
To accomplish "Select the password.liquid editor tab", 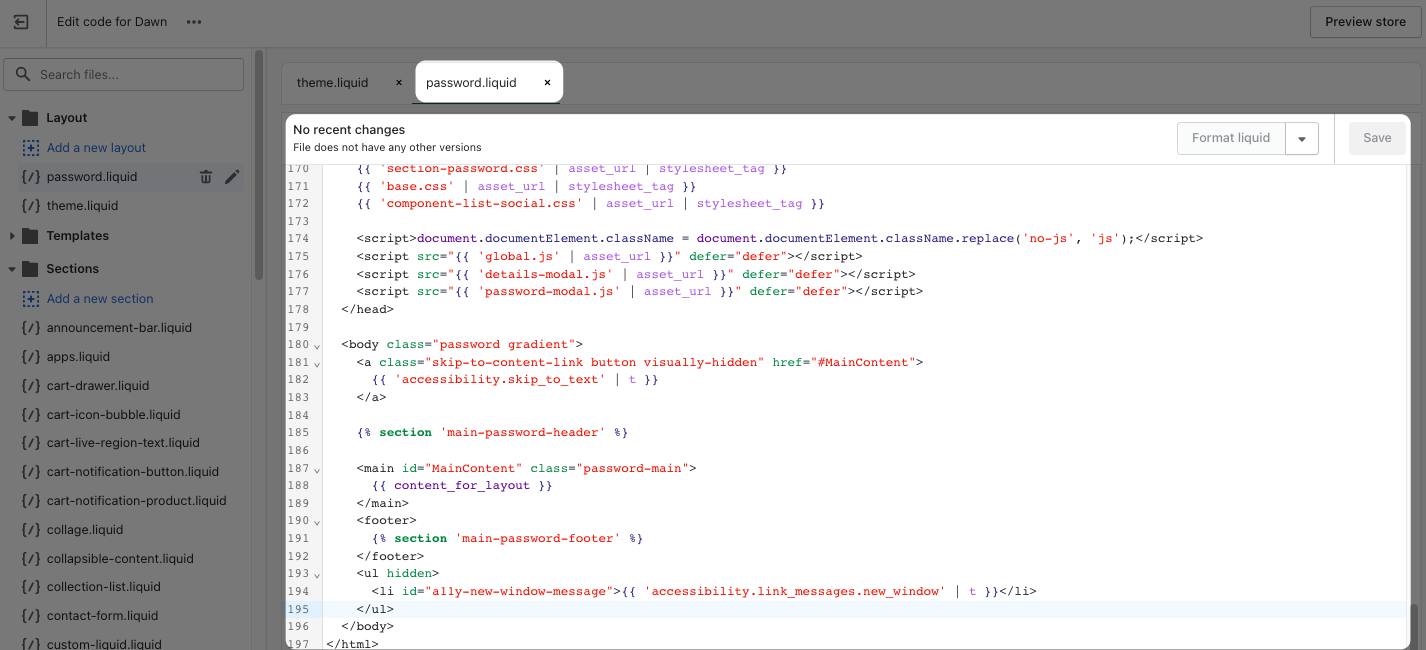I will [471, 83].
